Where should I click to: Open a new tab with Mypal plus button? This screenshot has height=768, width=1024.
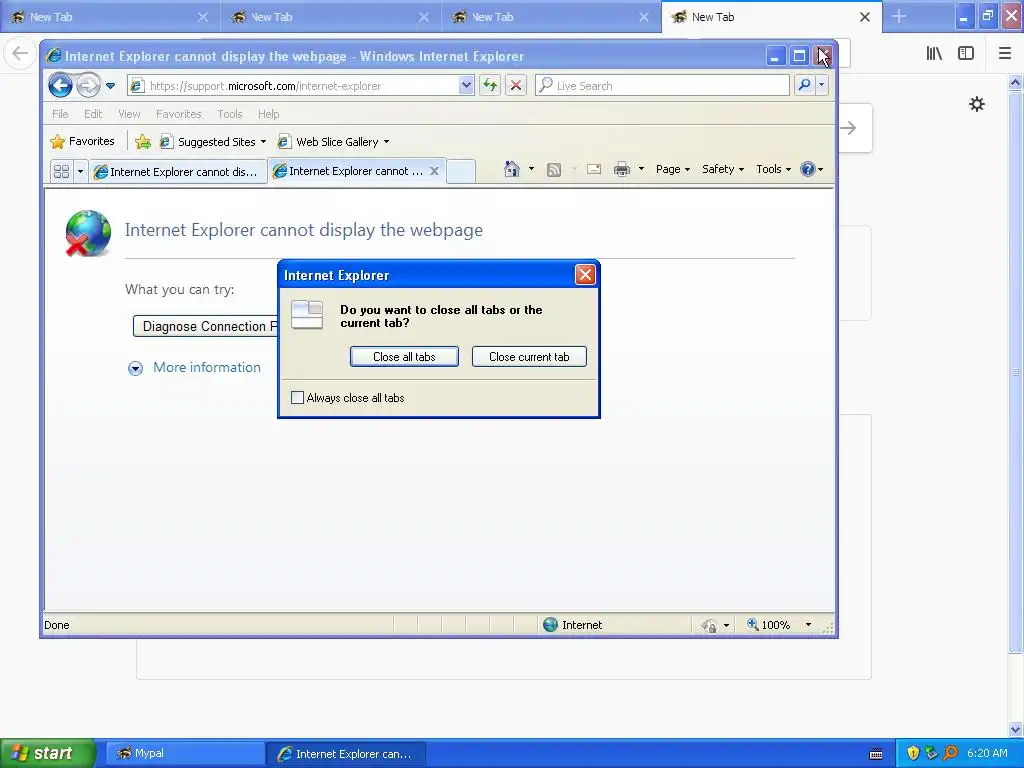point(899,16)
